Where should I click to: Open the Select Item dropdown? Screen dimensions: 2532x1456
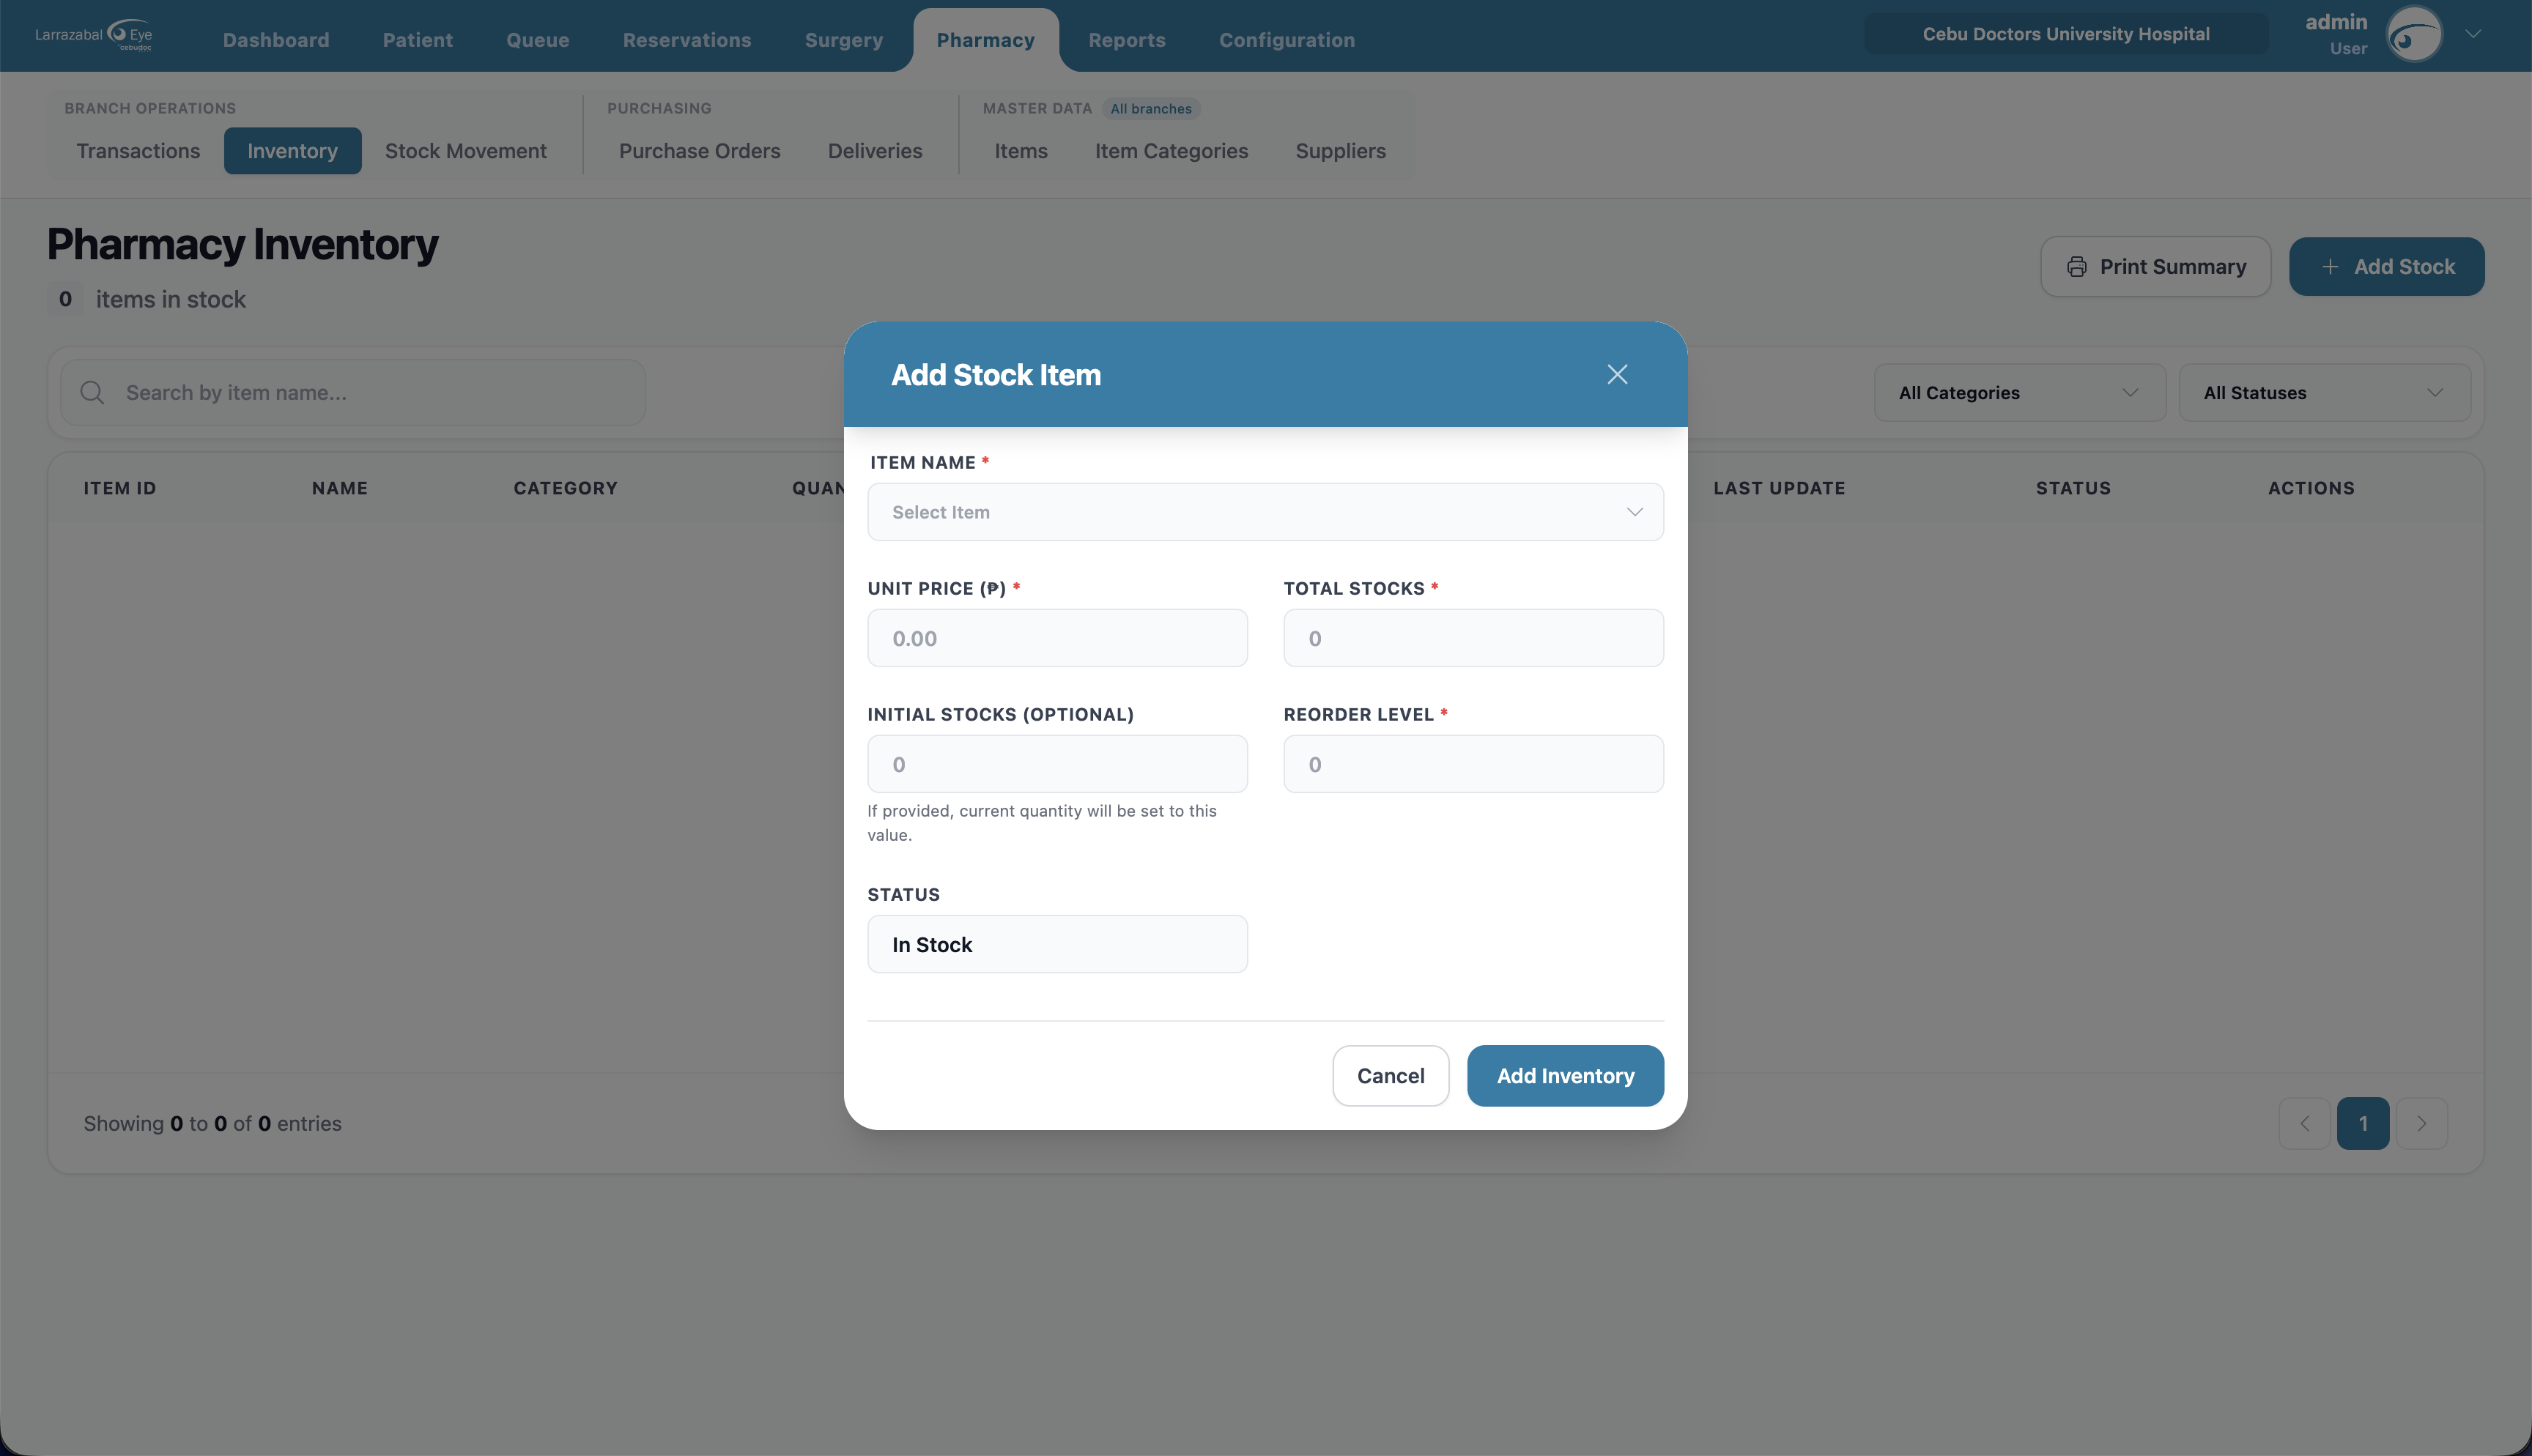click(x=1265, y=512)
